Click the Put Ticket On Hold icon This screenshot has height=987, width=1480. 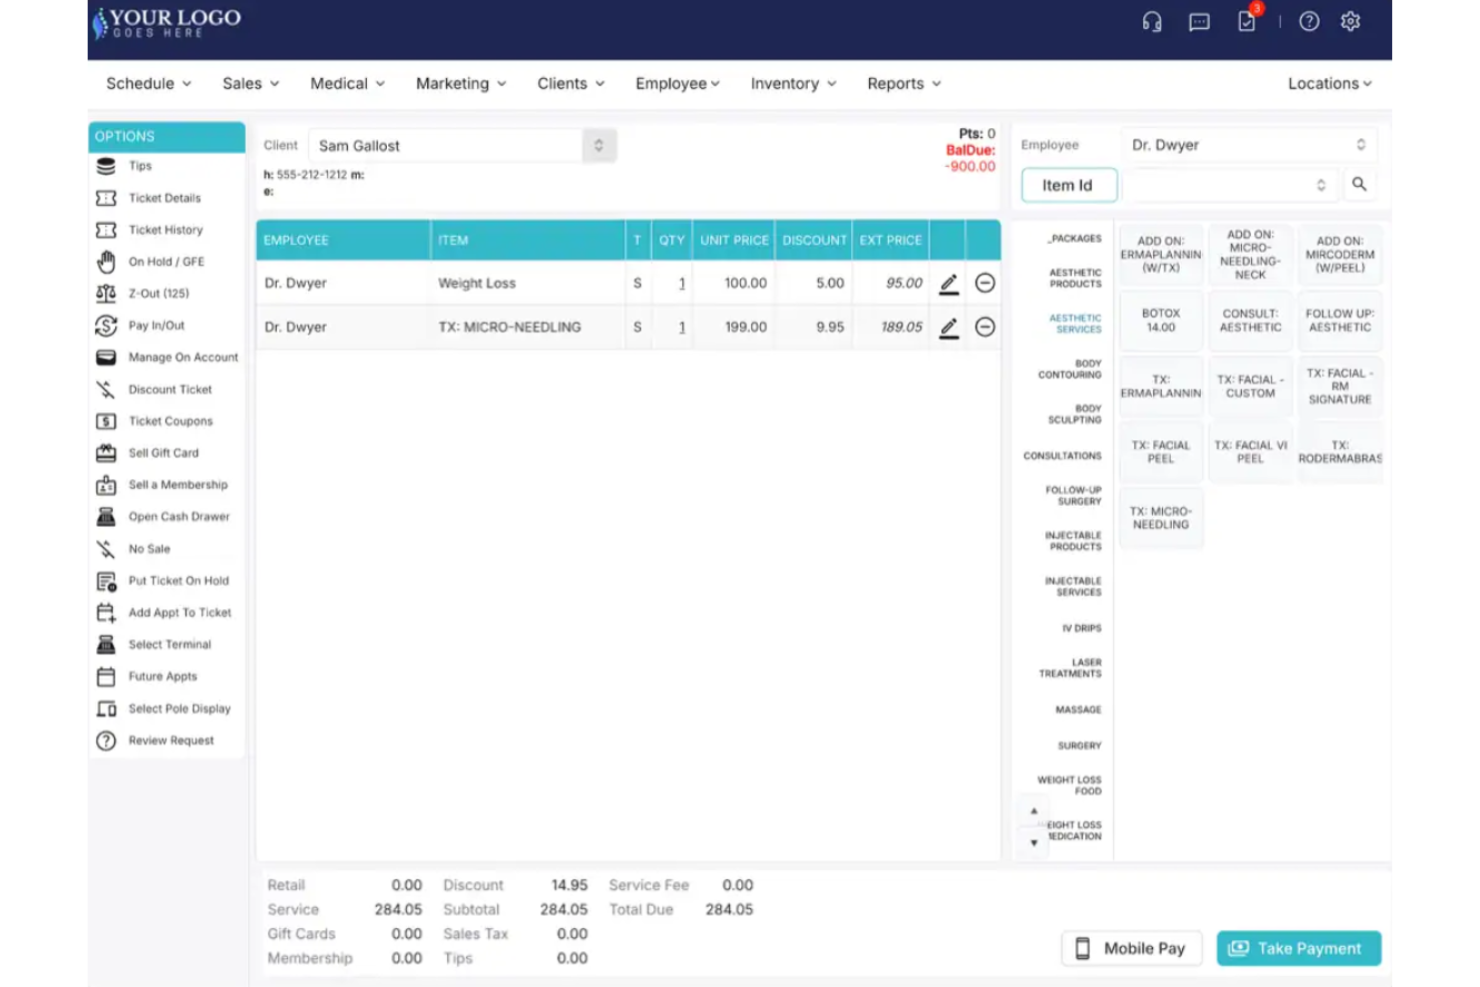click(x=106, y=581)
